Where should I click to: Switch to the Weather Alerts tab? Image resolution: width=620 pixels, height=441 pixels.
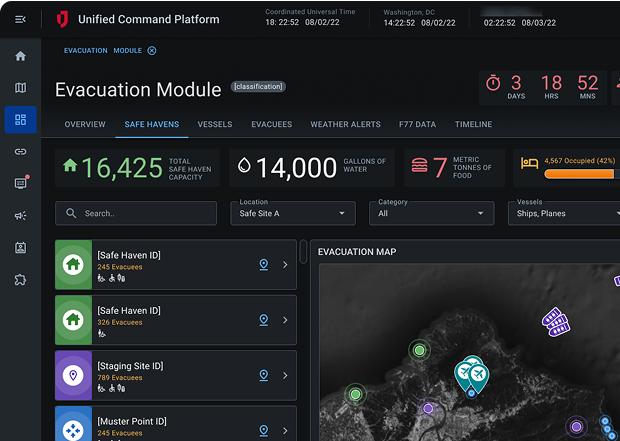[x=345, y=124]
